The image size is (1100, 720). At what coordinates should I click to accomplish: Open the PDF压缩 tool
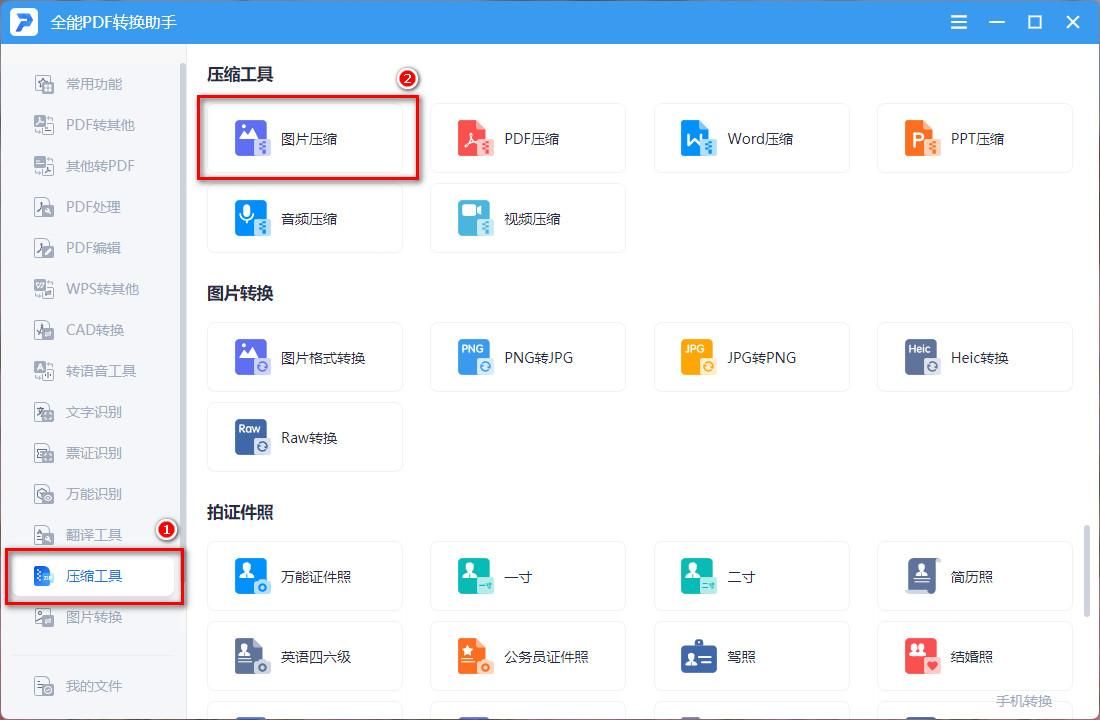click(x=528, y=138)
